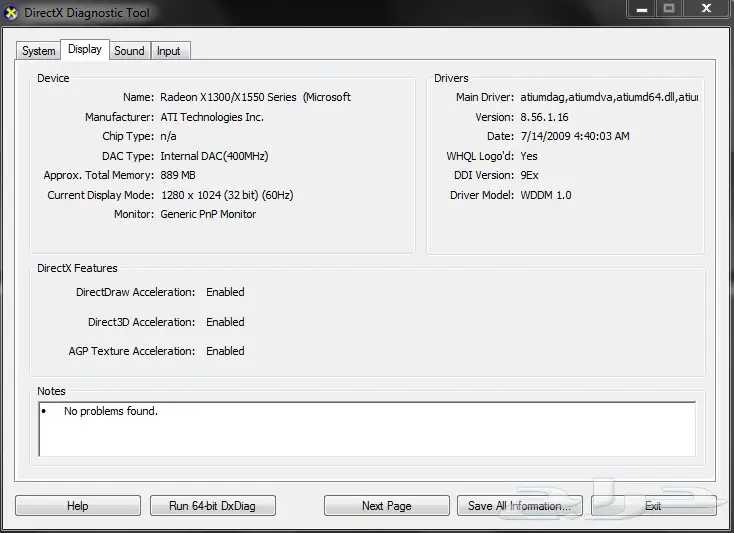The width and height of the screenshot is (734, 533).
Task: Select the 'No problems found.' note text
Action: click(x=111, y=411)
